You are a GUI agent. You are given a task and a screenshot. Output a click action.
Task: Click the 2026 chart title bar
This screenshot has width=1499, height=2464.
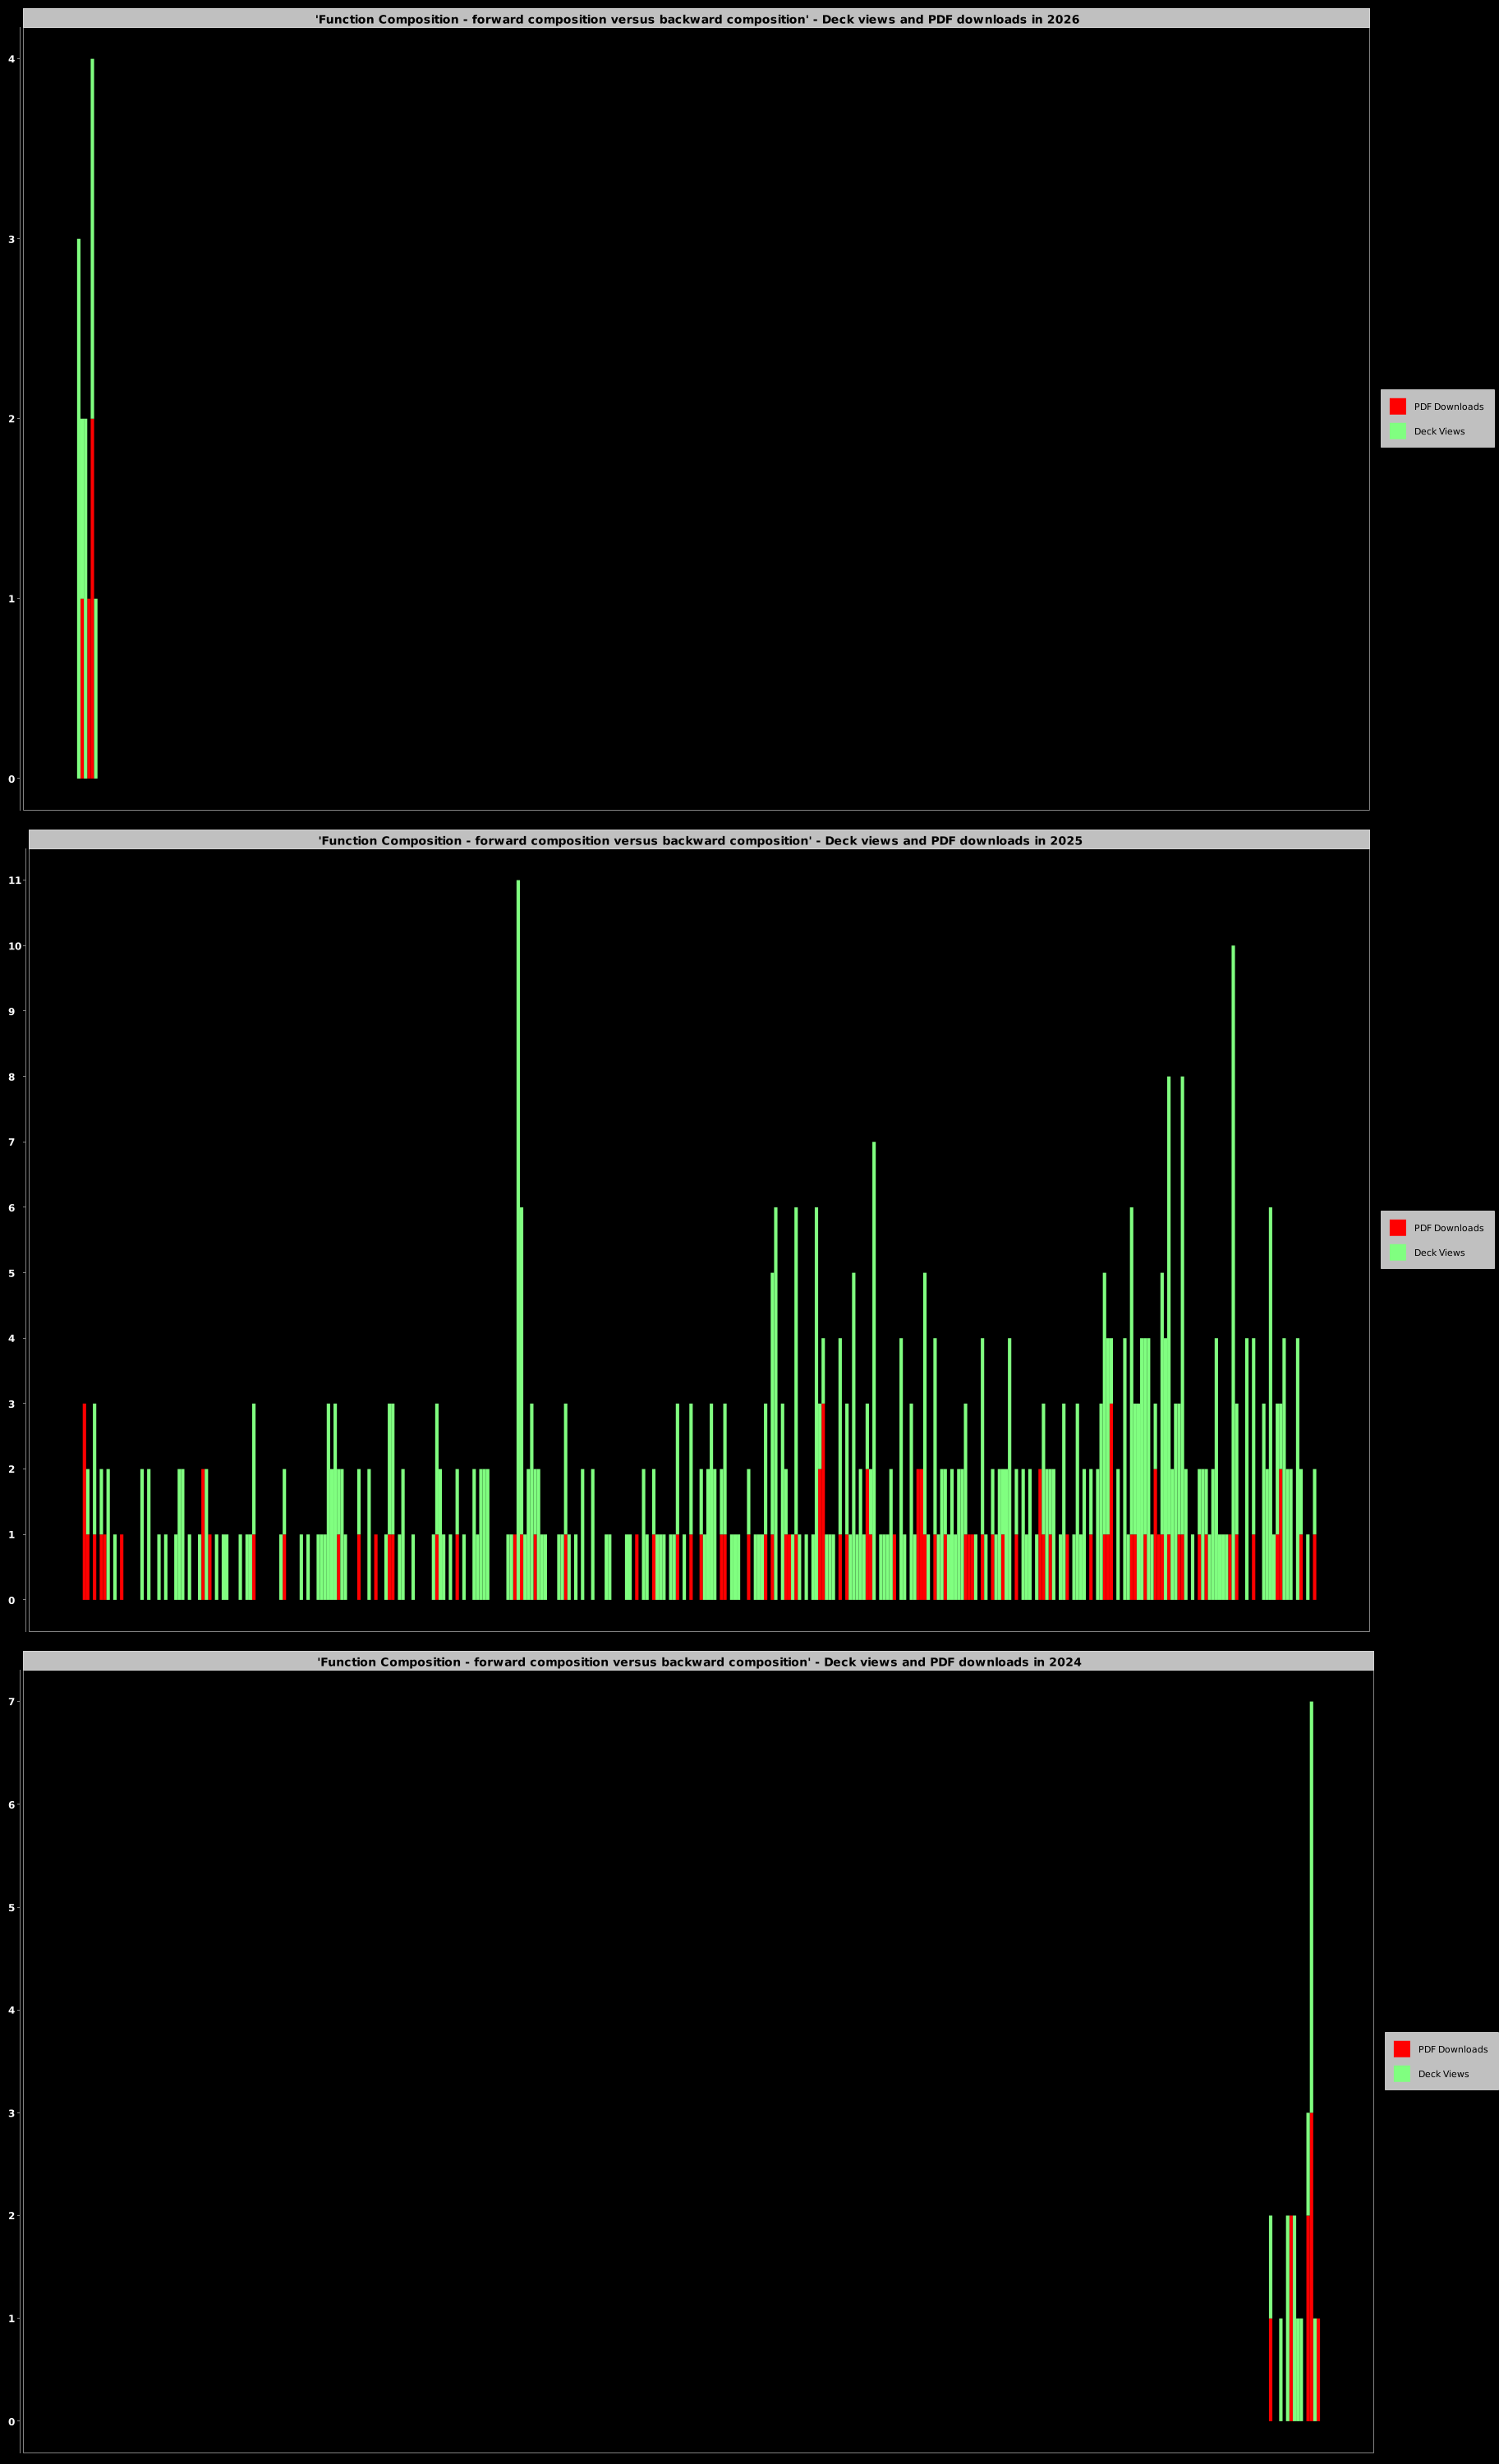pos(696,19)
